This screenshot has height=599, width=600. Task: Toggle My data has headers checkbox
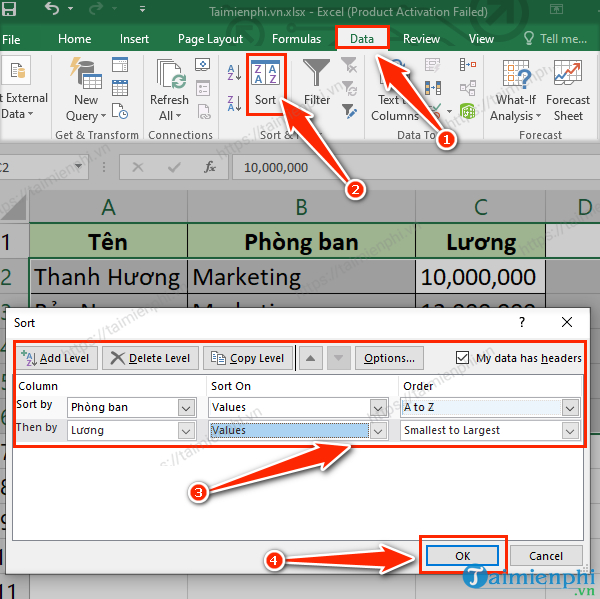tap(462, 358)
